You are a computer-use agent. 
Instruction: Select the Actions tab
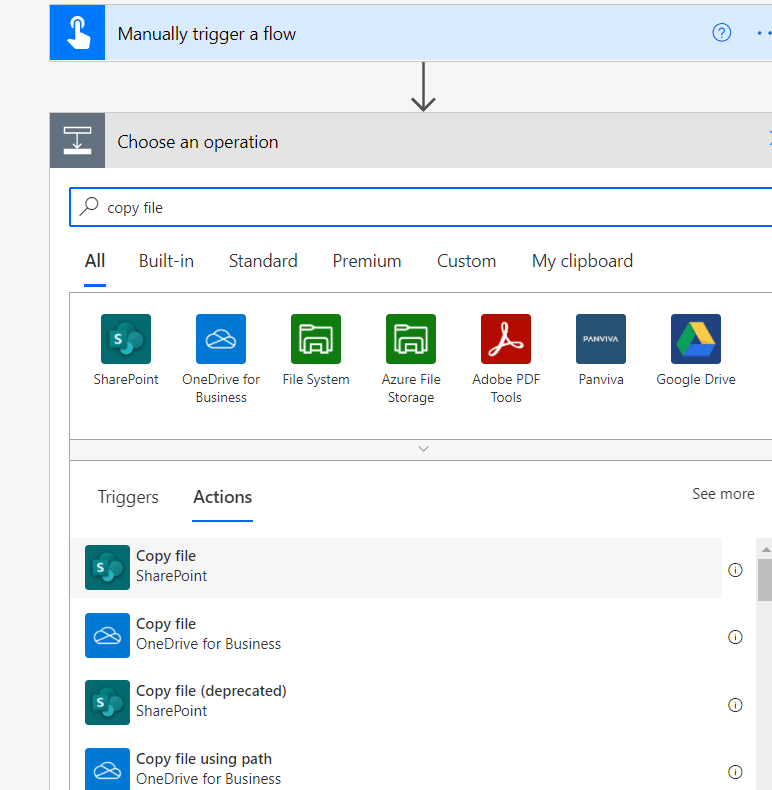coord(223,497)
